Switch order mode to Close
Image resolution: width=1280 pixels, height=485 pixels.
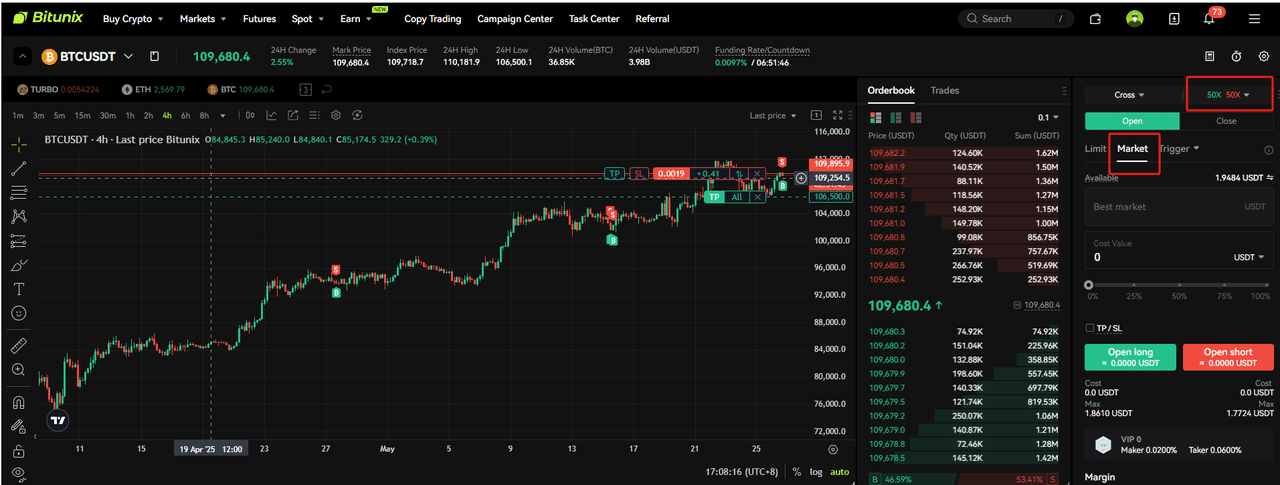1226,121
